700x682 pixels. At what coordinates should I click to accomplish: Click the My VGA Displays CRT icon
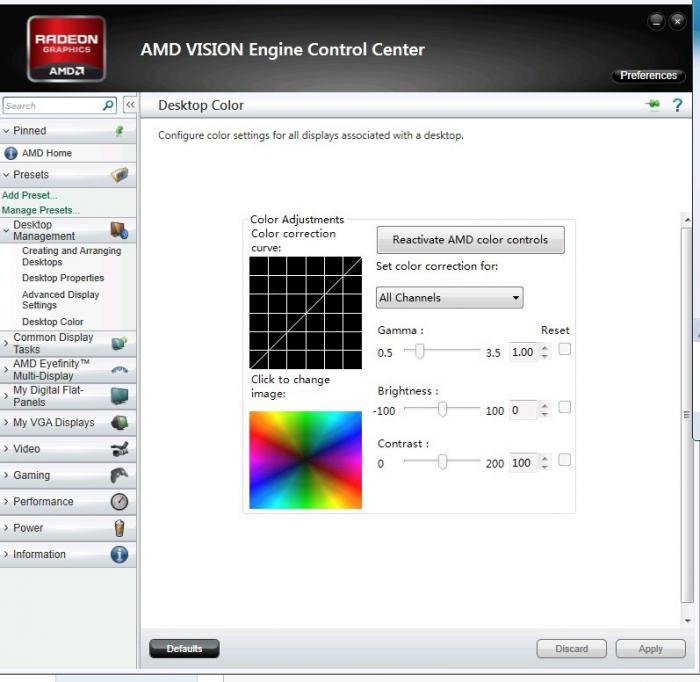(x=119, y=422)
